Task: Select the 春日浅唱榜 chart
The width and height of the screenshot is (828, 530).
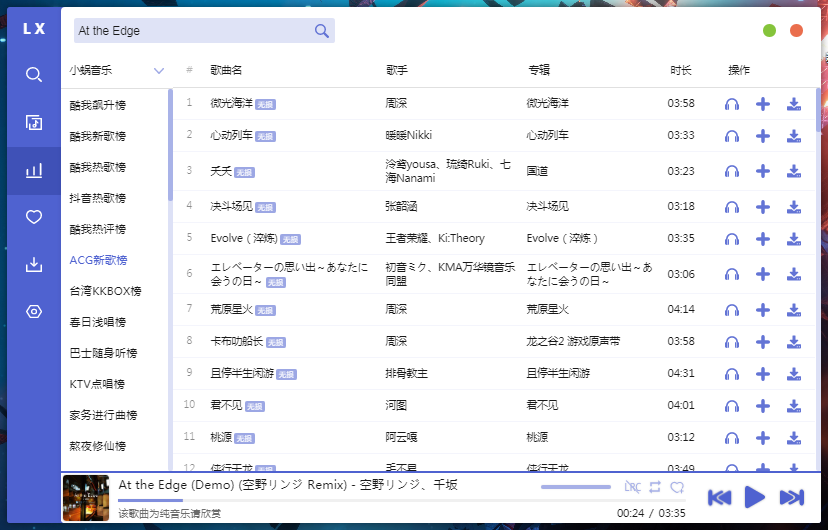Action: [x=98, y=322]
